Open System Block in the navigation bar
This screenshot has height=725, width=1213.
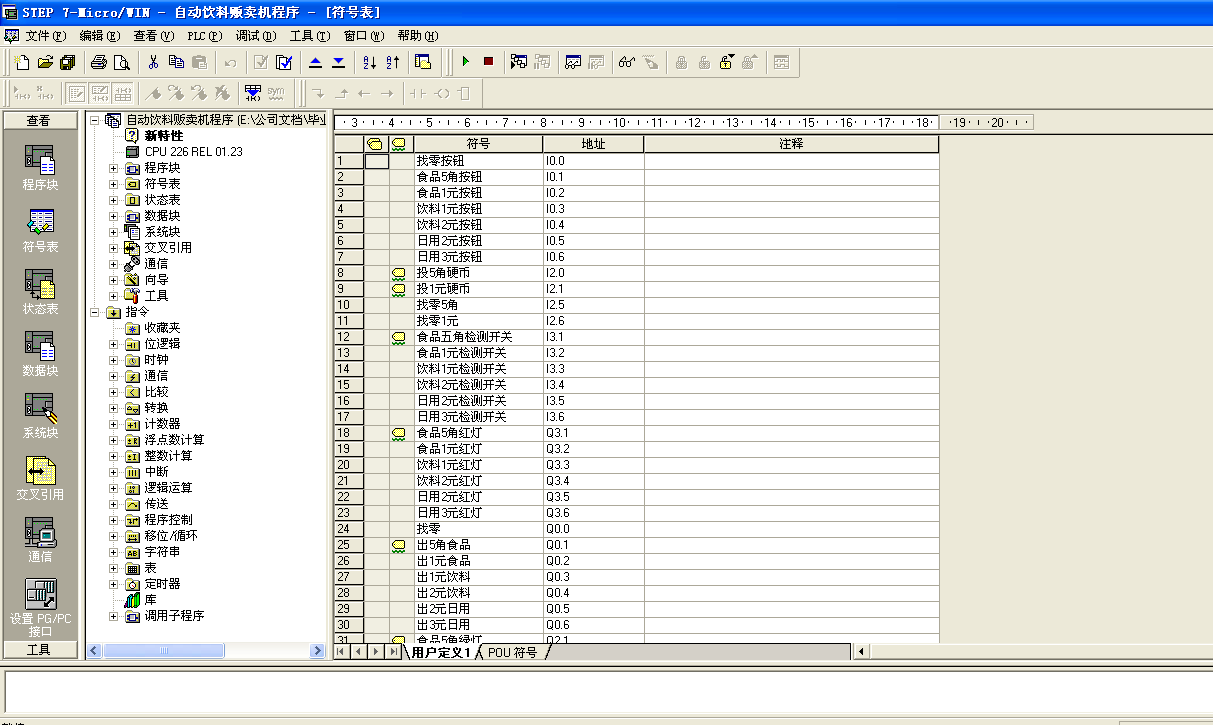pyautogui.click(x=41, y=416)
